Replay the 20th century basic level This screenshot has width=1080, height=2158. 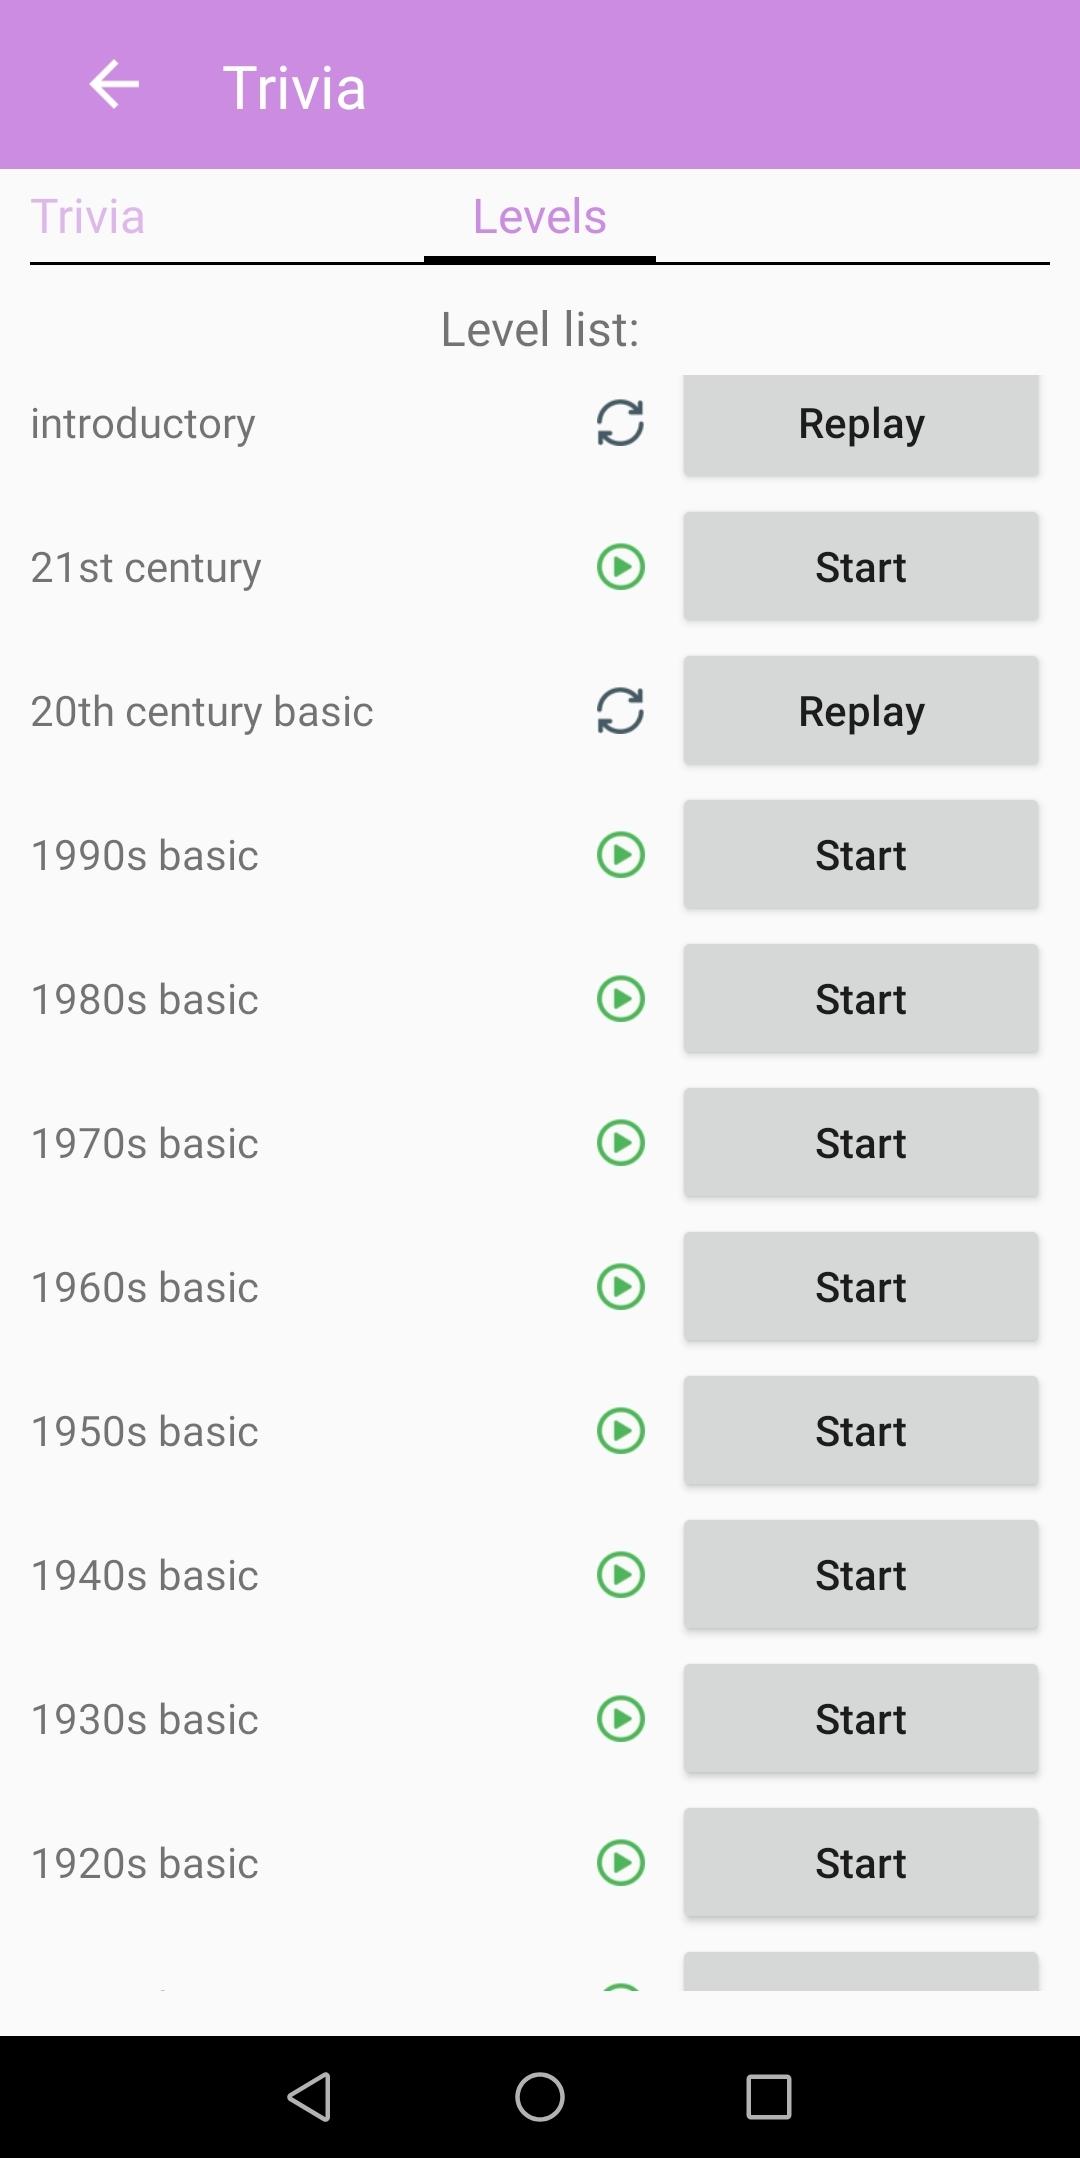click(861, 711)
